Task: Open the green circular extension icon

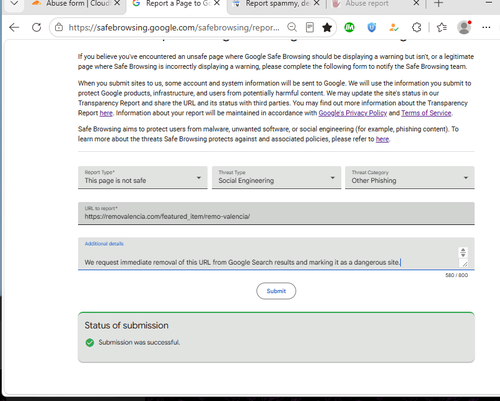Action: click(349, 27)
